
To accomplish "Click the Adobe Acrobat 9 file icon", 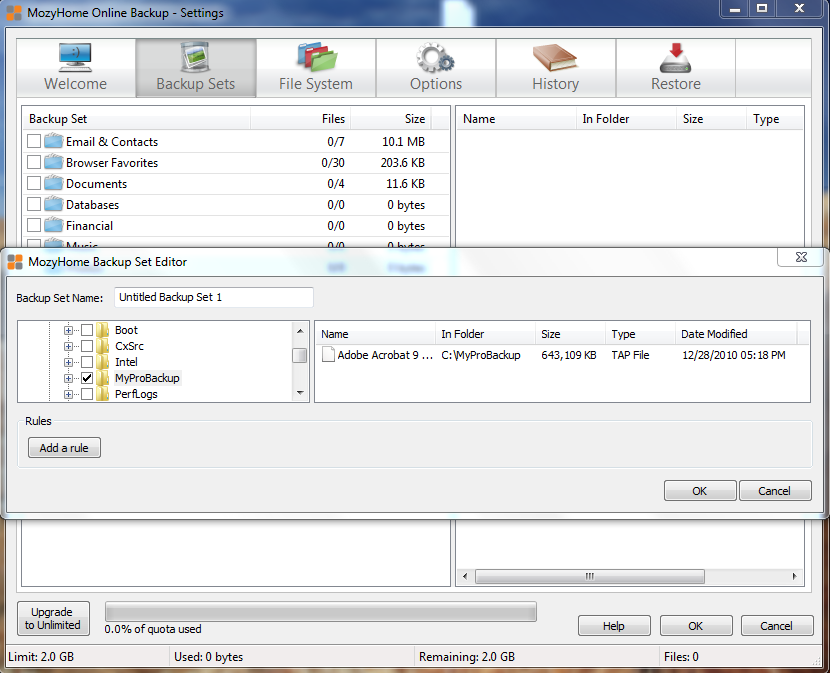I will coord(328,354).
